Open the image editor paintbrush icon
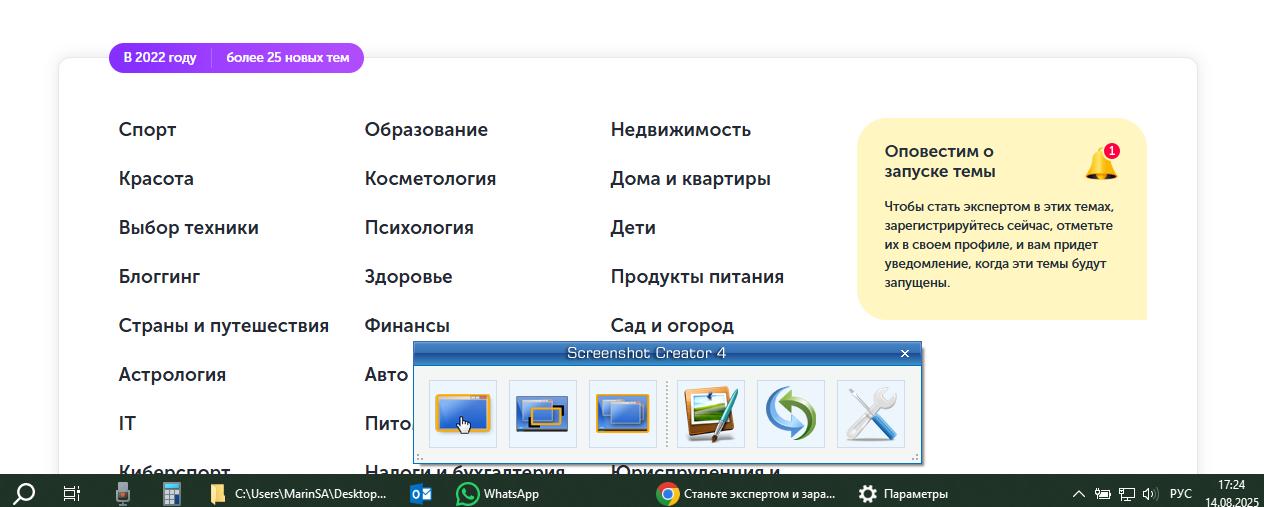Viewport: 1264px width, 507px height. pyautogui.click(x=711, y=413)
